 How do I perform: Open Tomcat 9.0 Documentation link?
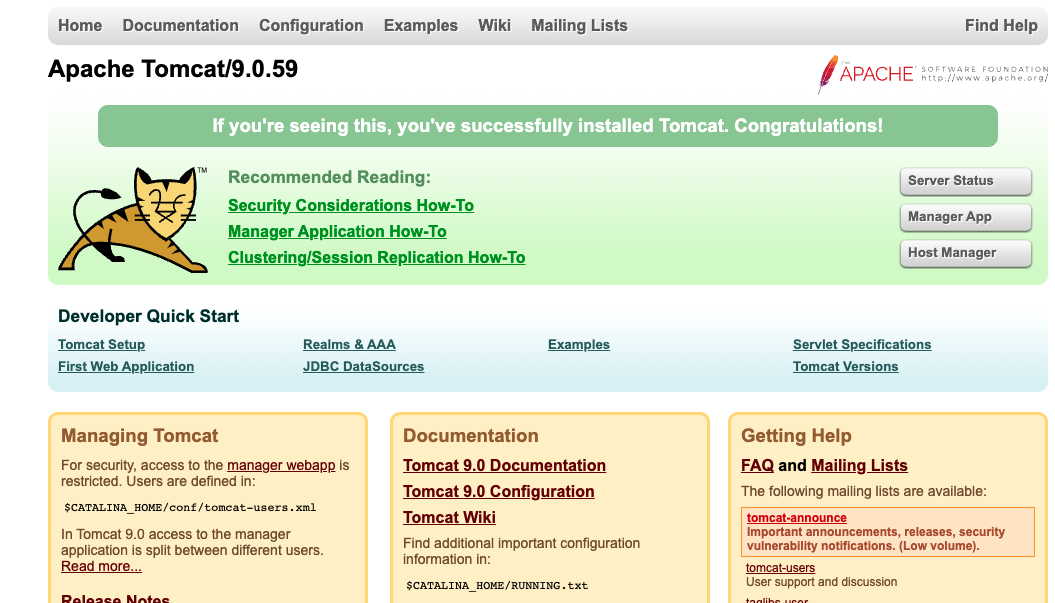505,466
